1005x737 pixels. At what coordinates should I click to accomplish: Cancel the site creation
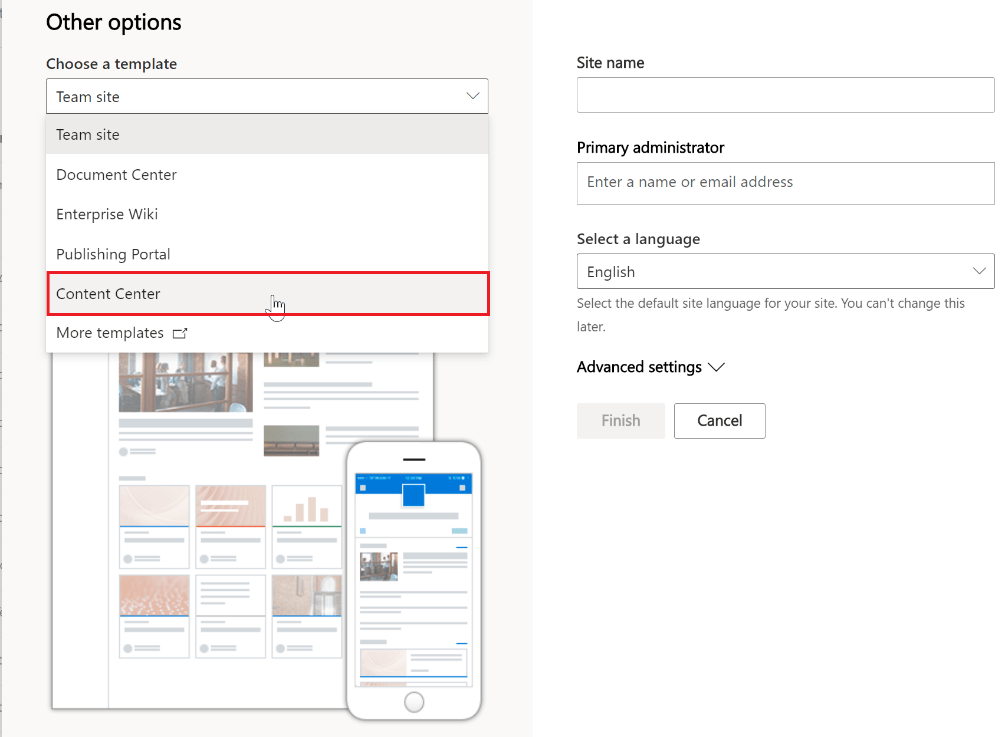pos(719,421)
